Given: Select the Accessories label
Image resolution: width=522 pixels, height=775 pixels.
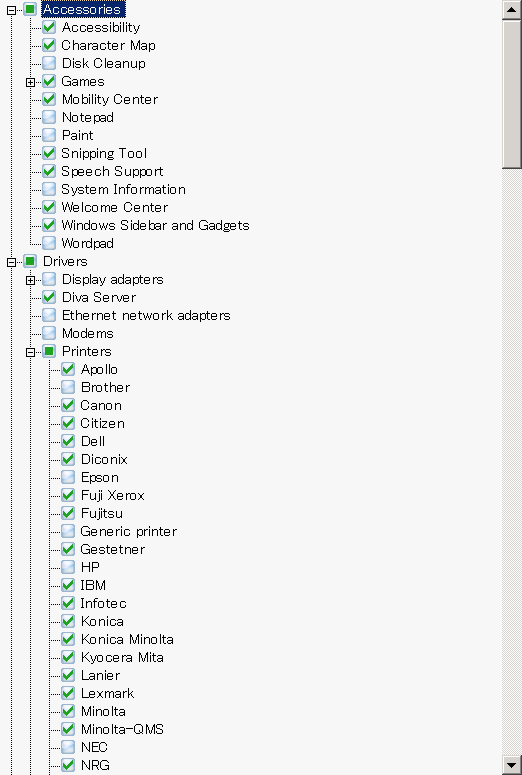Looking at the screenshot, I should 83,9.
